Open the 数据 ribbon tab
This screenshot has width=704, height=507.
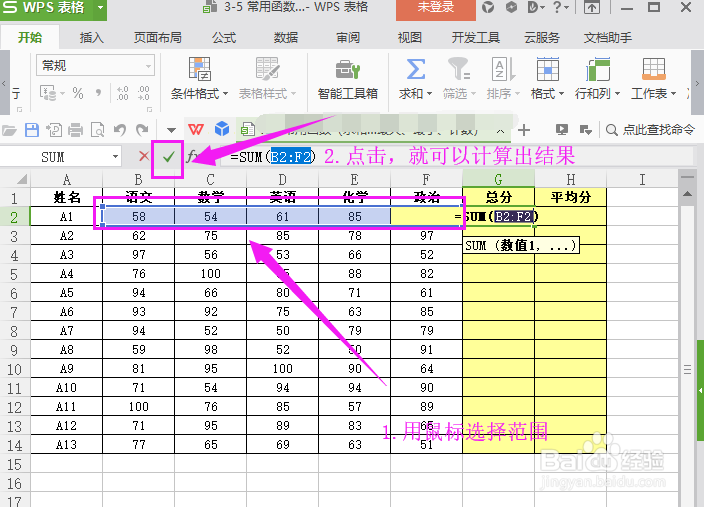tap(286, 38)
